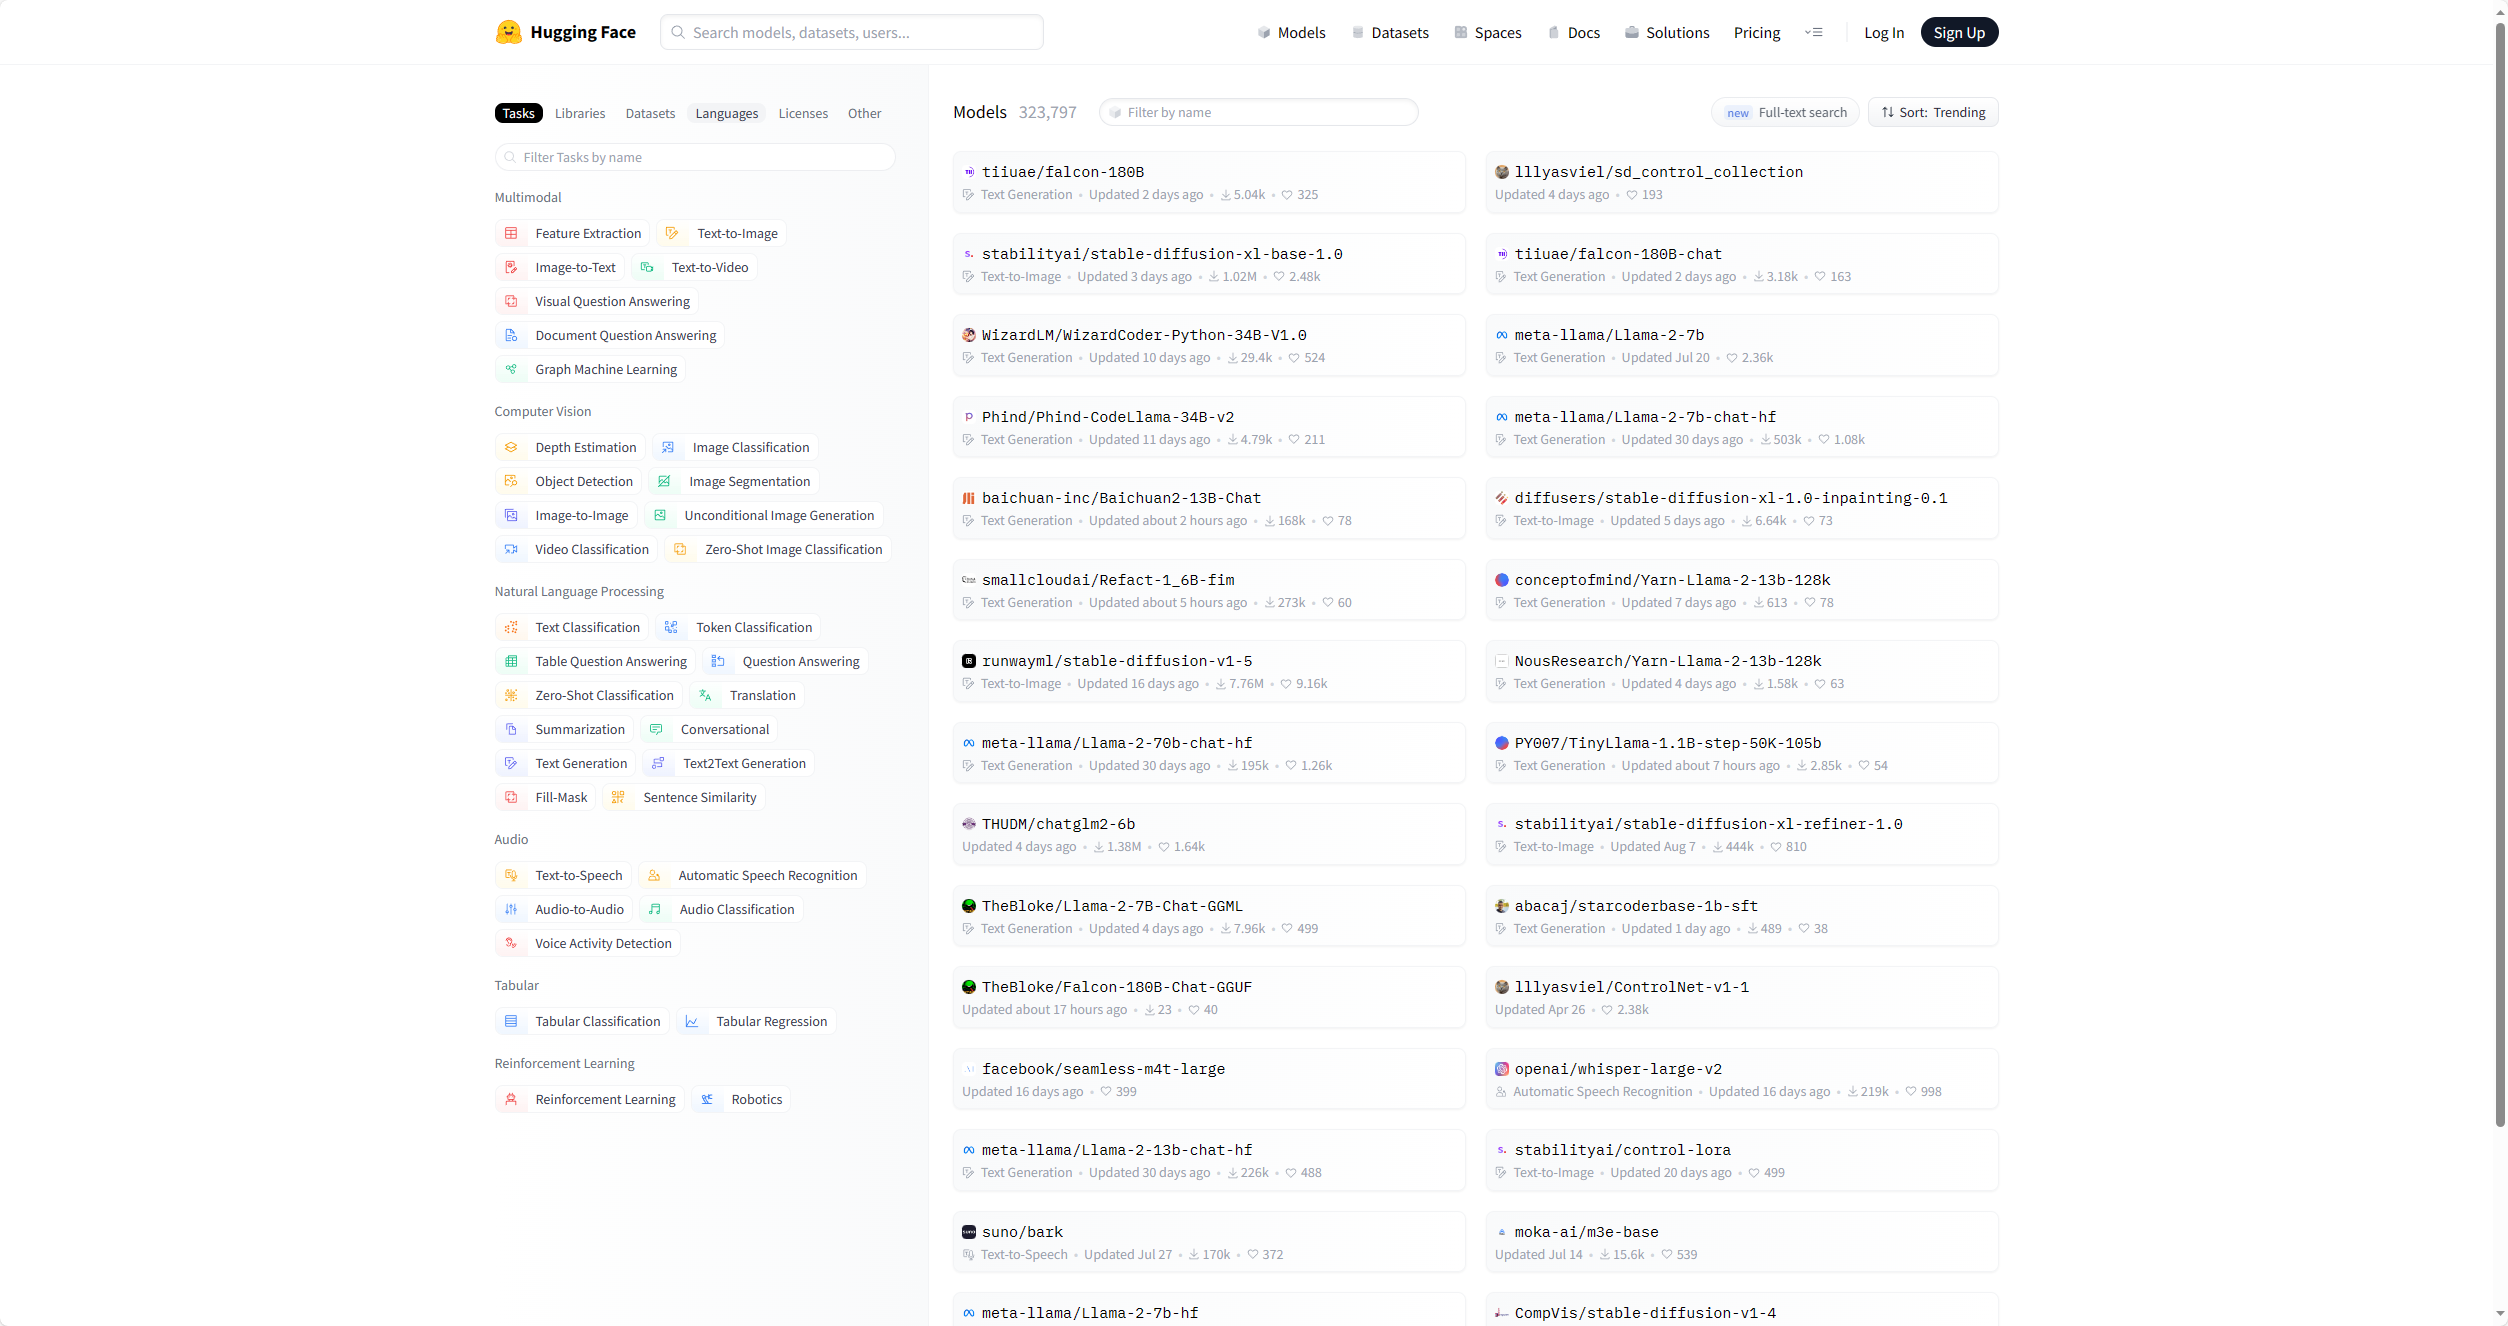Open the Licenses tab
Image resolution: width=2508 pixels, height=1326 pixels.
point(803,113)
